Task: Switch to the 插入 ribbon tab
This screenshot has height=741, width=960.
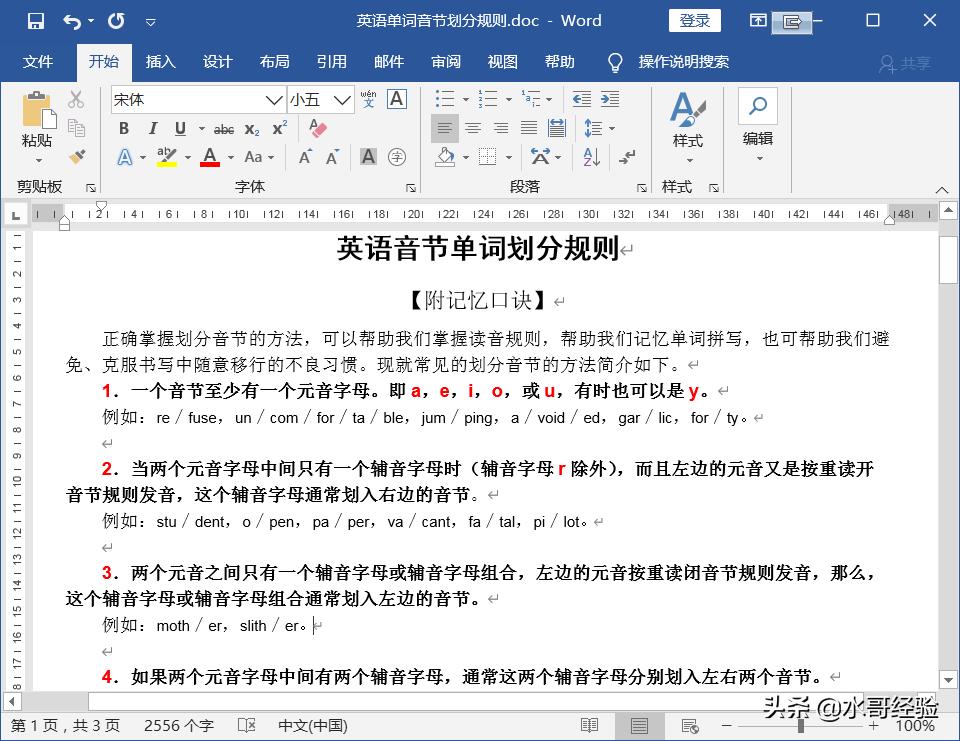Action: pyautogui.click(x=160, y=62)
